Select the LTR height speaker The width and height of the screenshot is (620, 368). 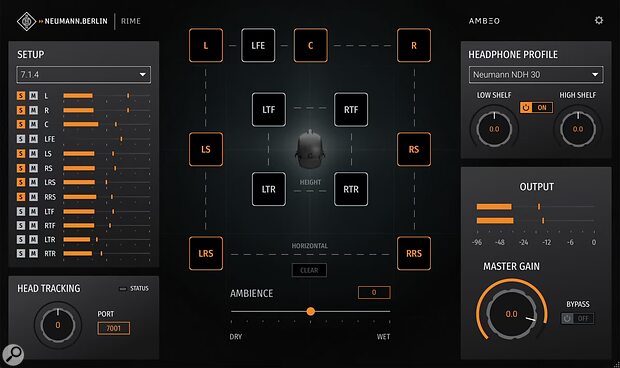tap(268, 189)
